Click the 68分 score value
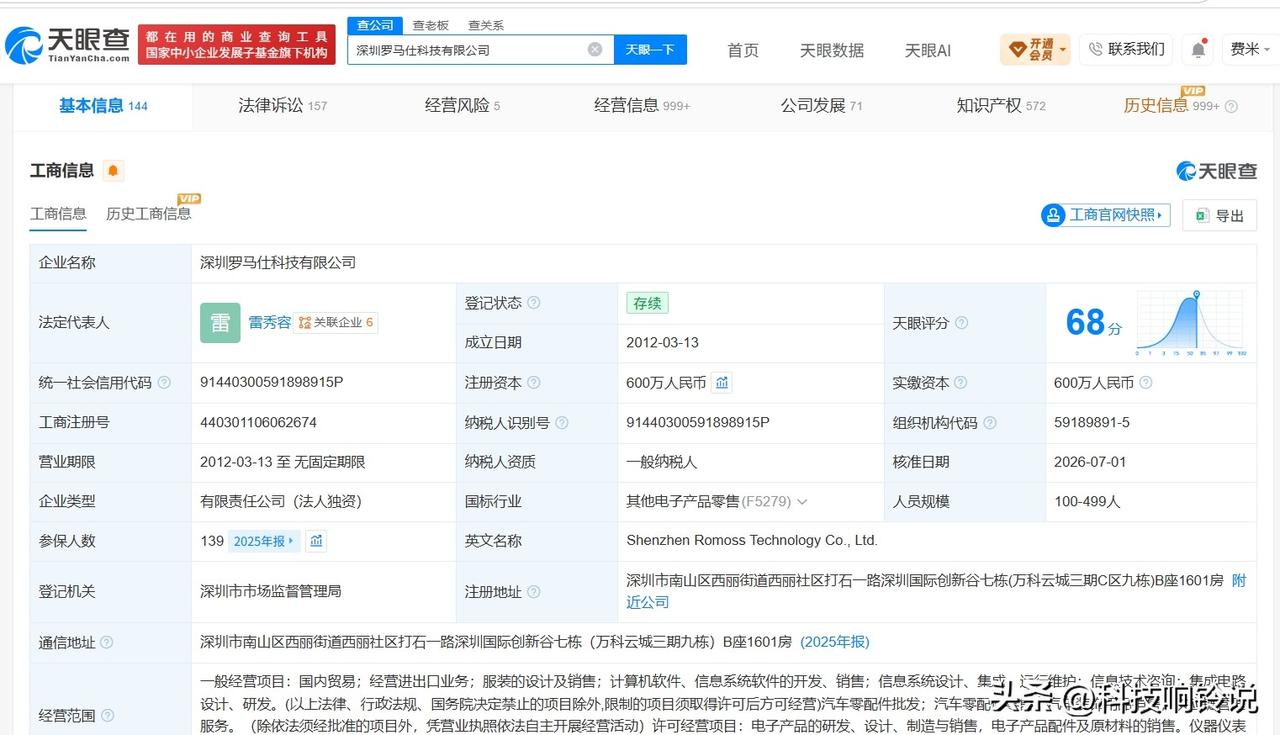 (1094, 322)
